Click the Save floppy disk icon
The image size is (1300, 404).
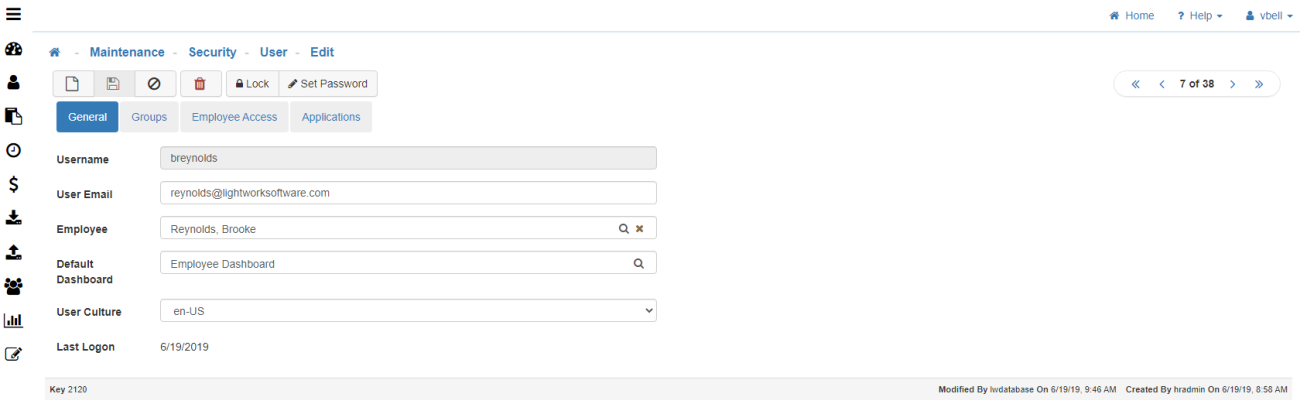click(113, 84)
